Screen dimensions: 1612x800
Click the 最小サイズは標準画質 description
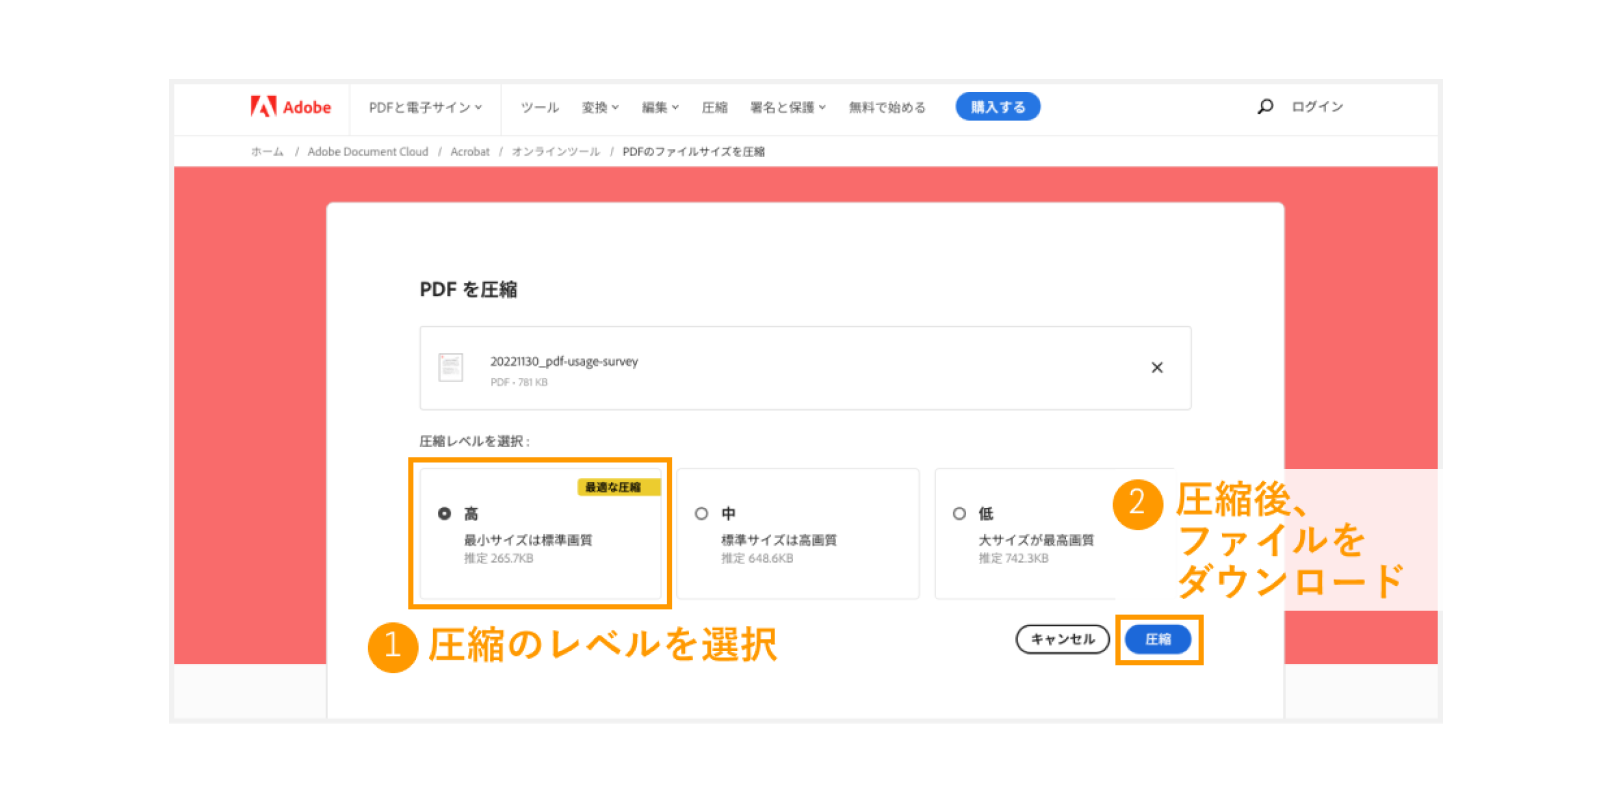528,540
